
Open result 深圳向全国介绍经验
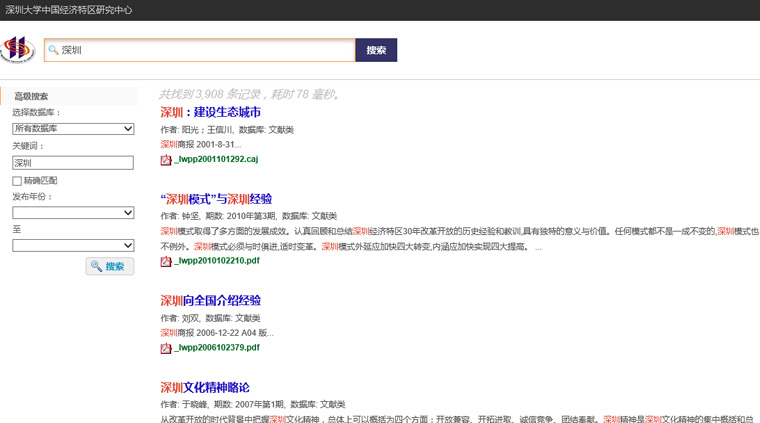click(x=210, y=300)
